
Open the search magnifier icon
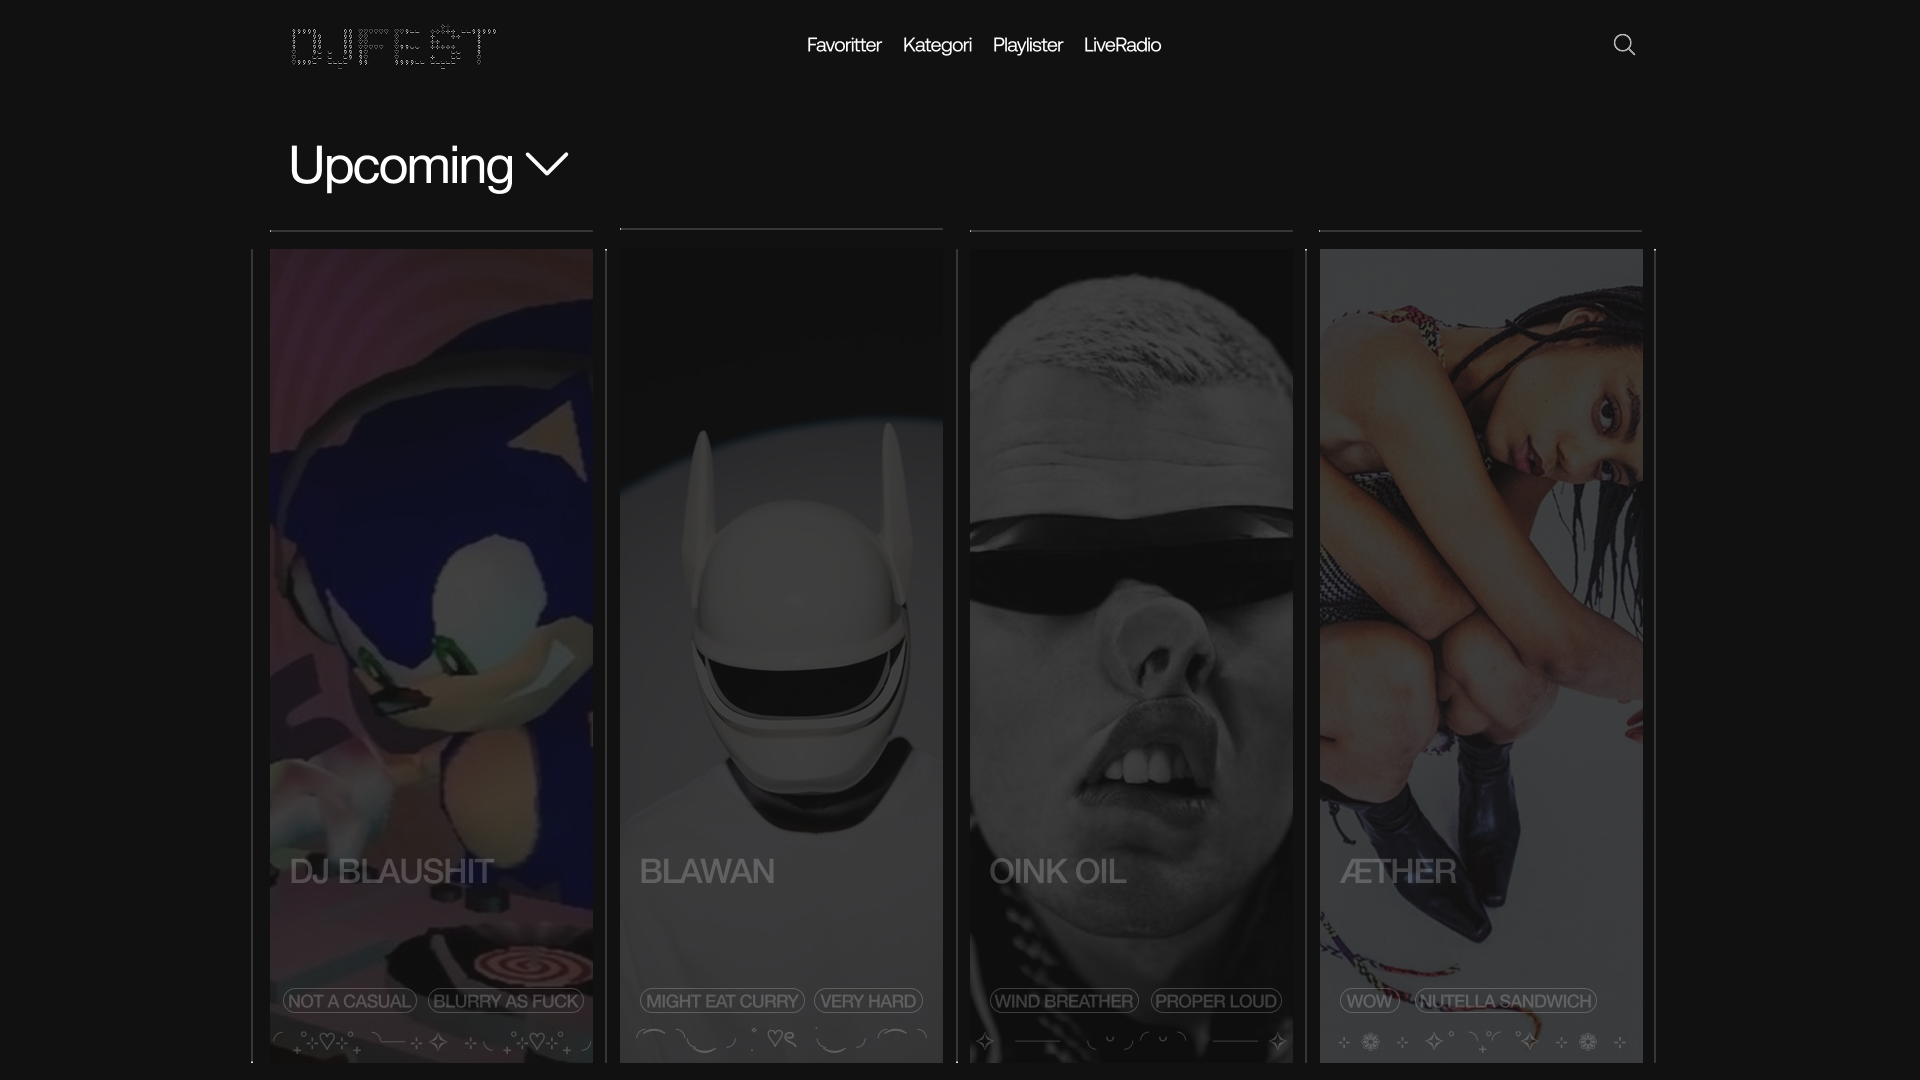[1624, 44]
